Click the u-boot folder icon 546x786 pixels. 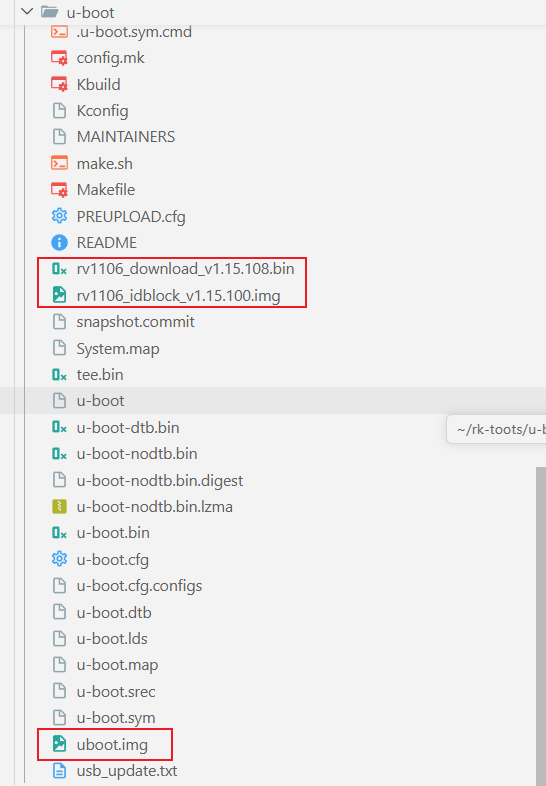[49, 12]
